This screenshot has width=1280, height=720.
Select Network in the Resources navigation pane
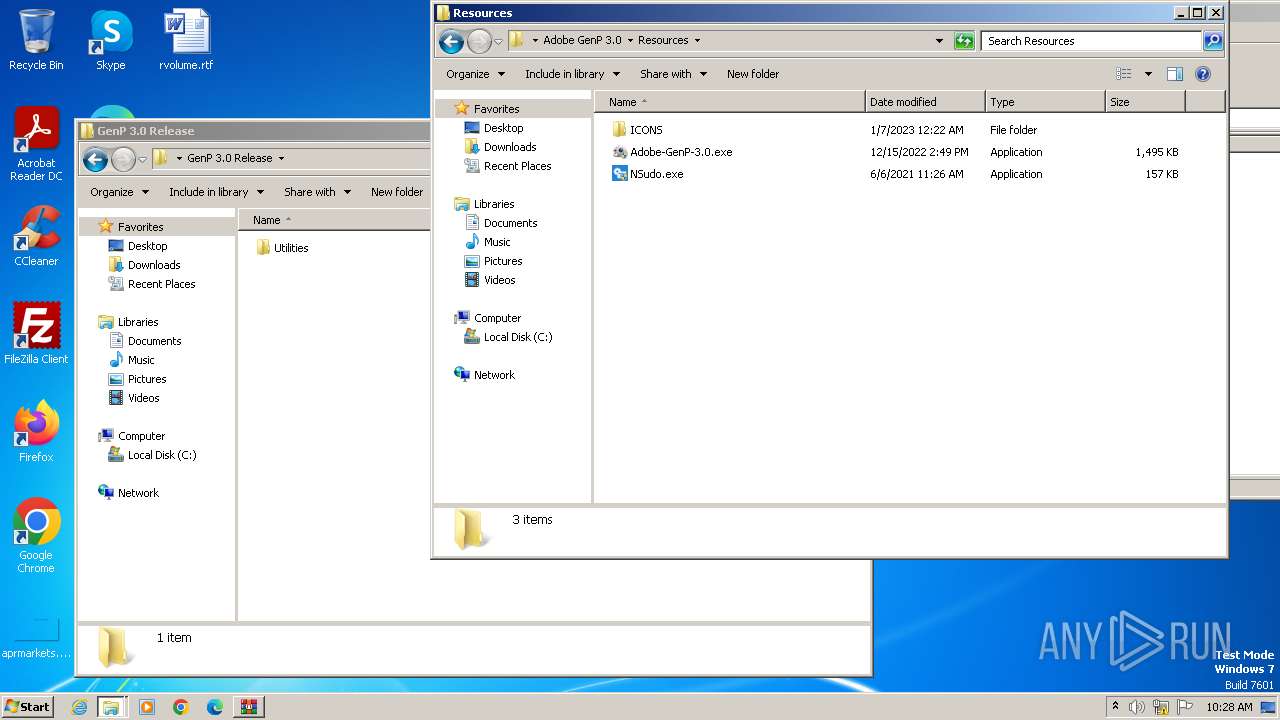point(494,375)
